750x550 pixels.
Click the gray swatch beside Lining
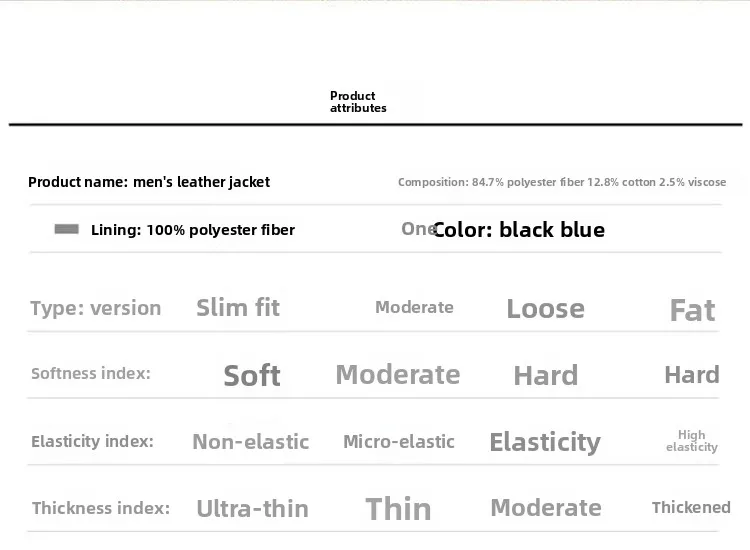pyautogui.click(x=66, y=229)
